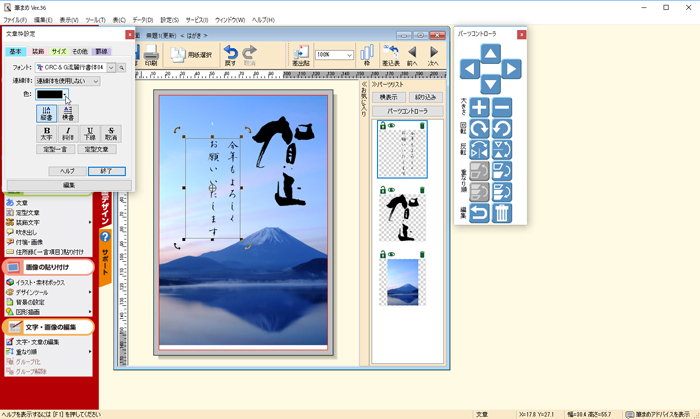Image resolution: width=700 pixels, height=419 pixels.
Task: Switch to the サイズ tab
Action: (59, 50)
